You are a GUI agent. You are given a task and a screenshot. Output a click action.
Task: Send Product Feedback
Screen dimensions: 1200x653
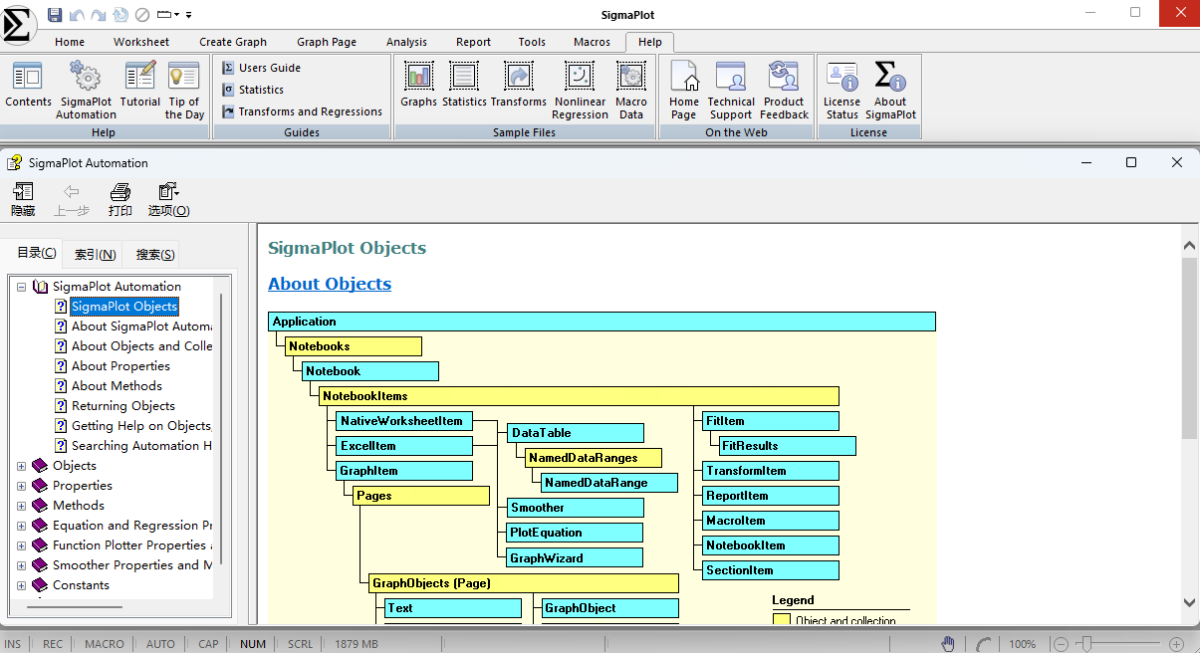[784, 90]
